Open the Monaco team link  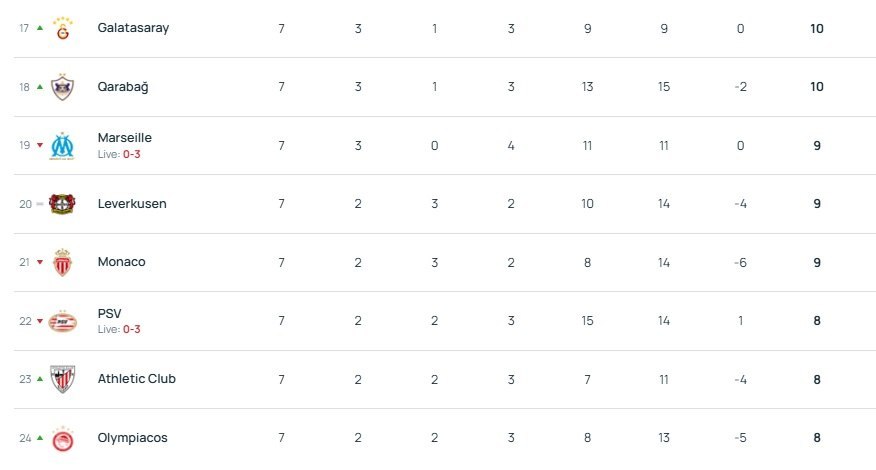pyautogui.click(x=121, y=262)
